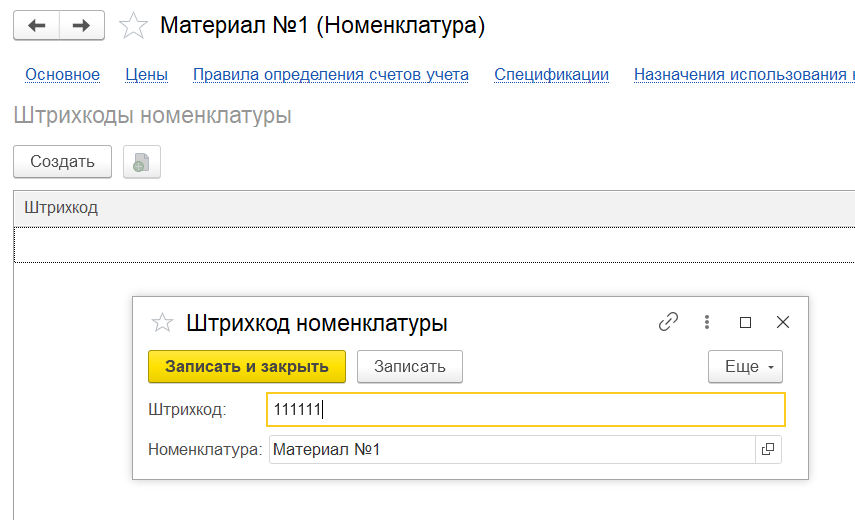This screenshot has width=855, height=520.
Task: Open the Цены section
Action: coord(146,74)
